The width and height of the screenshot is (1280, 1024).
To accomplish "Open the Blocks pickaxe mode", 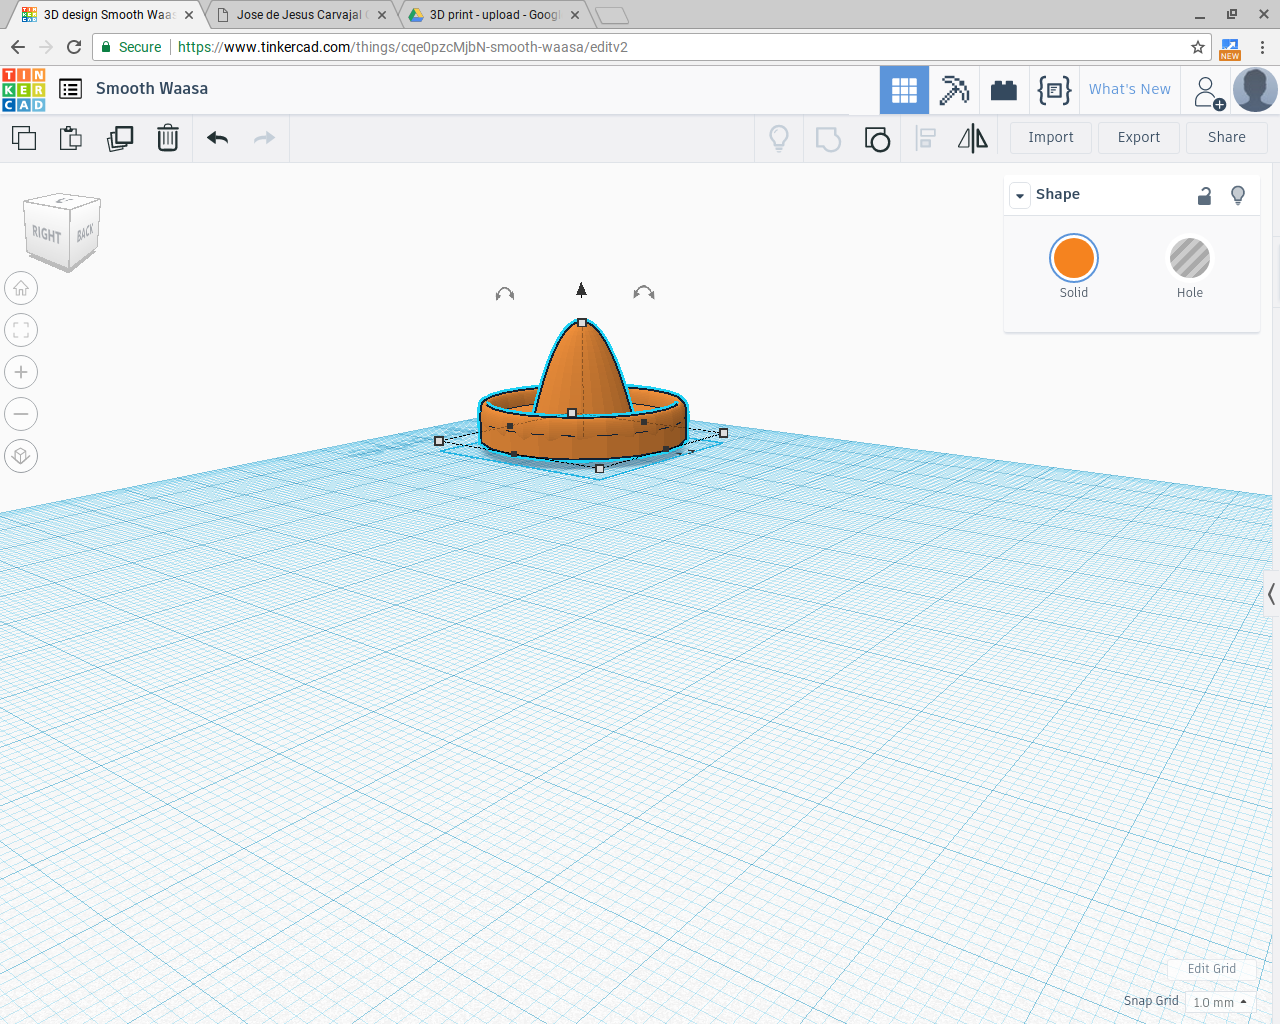I will [x=954, y=90].
